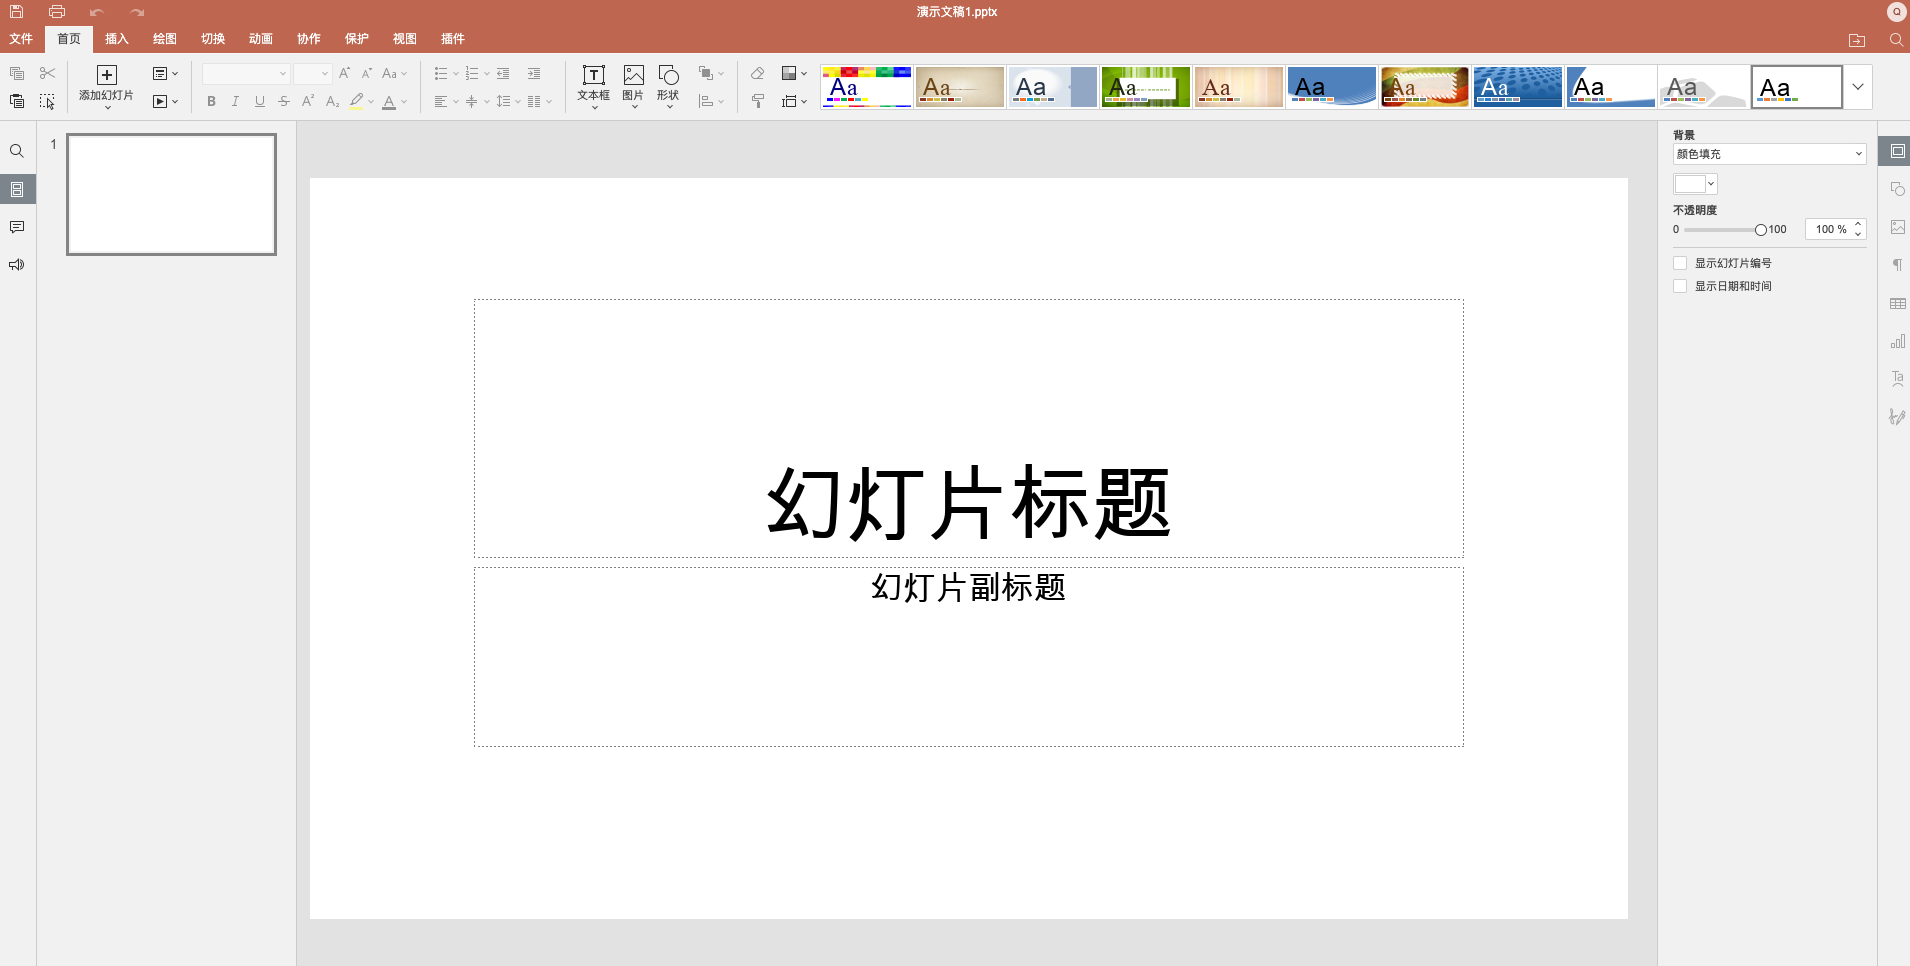Open comments panel in left sidebar
The height and width of the screenshot is (966, 1910).
(17, 227)
